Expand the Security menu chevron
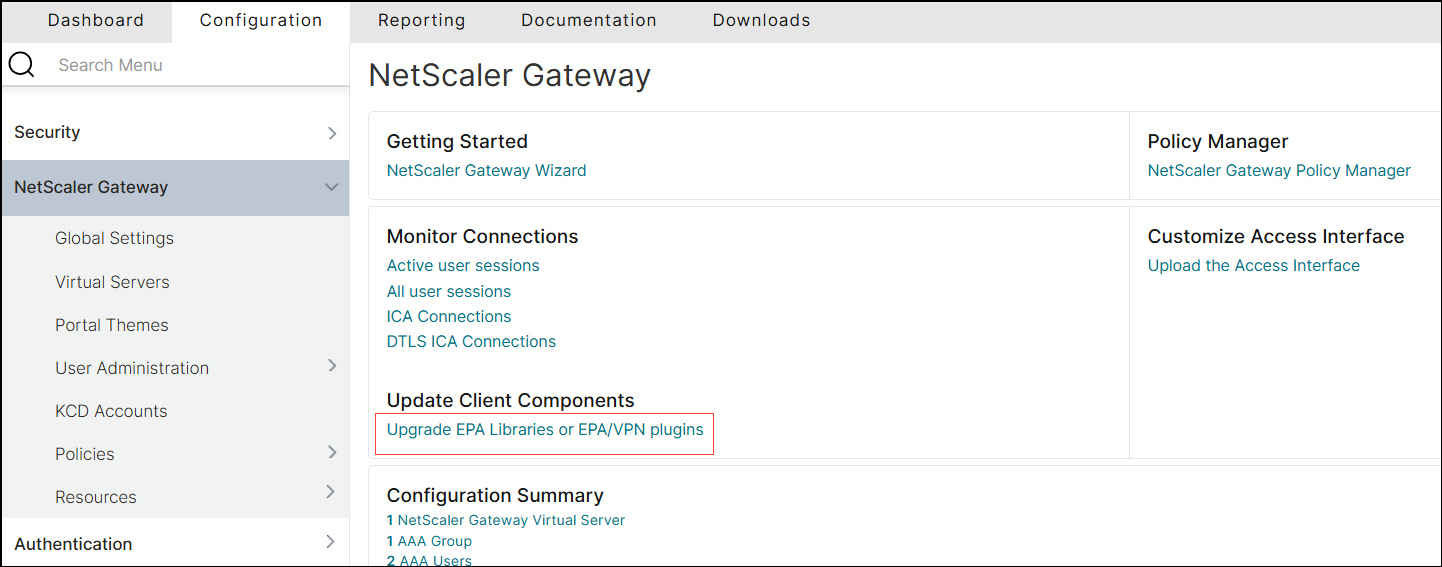 (x=332, y=133)
